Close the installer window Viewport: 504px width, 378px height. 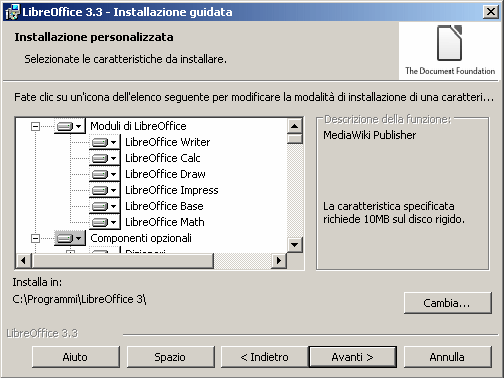[491, 12]
